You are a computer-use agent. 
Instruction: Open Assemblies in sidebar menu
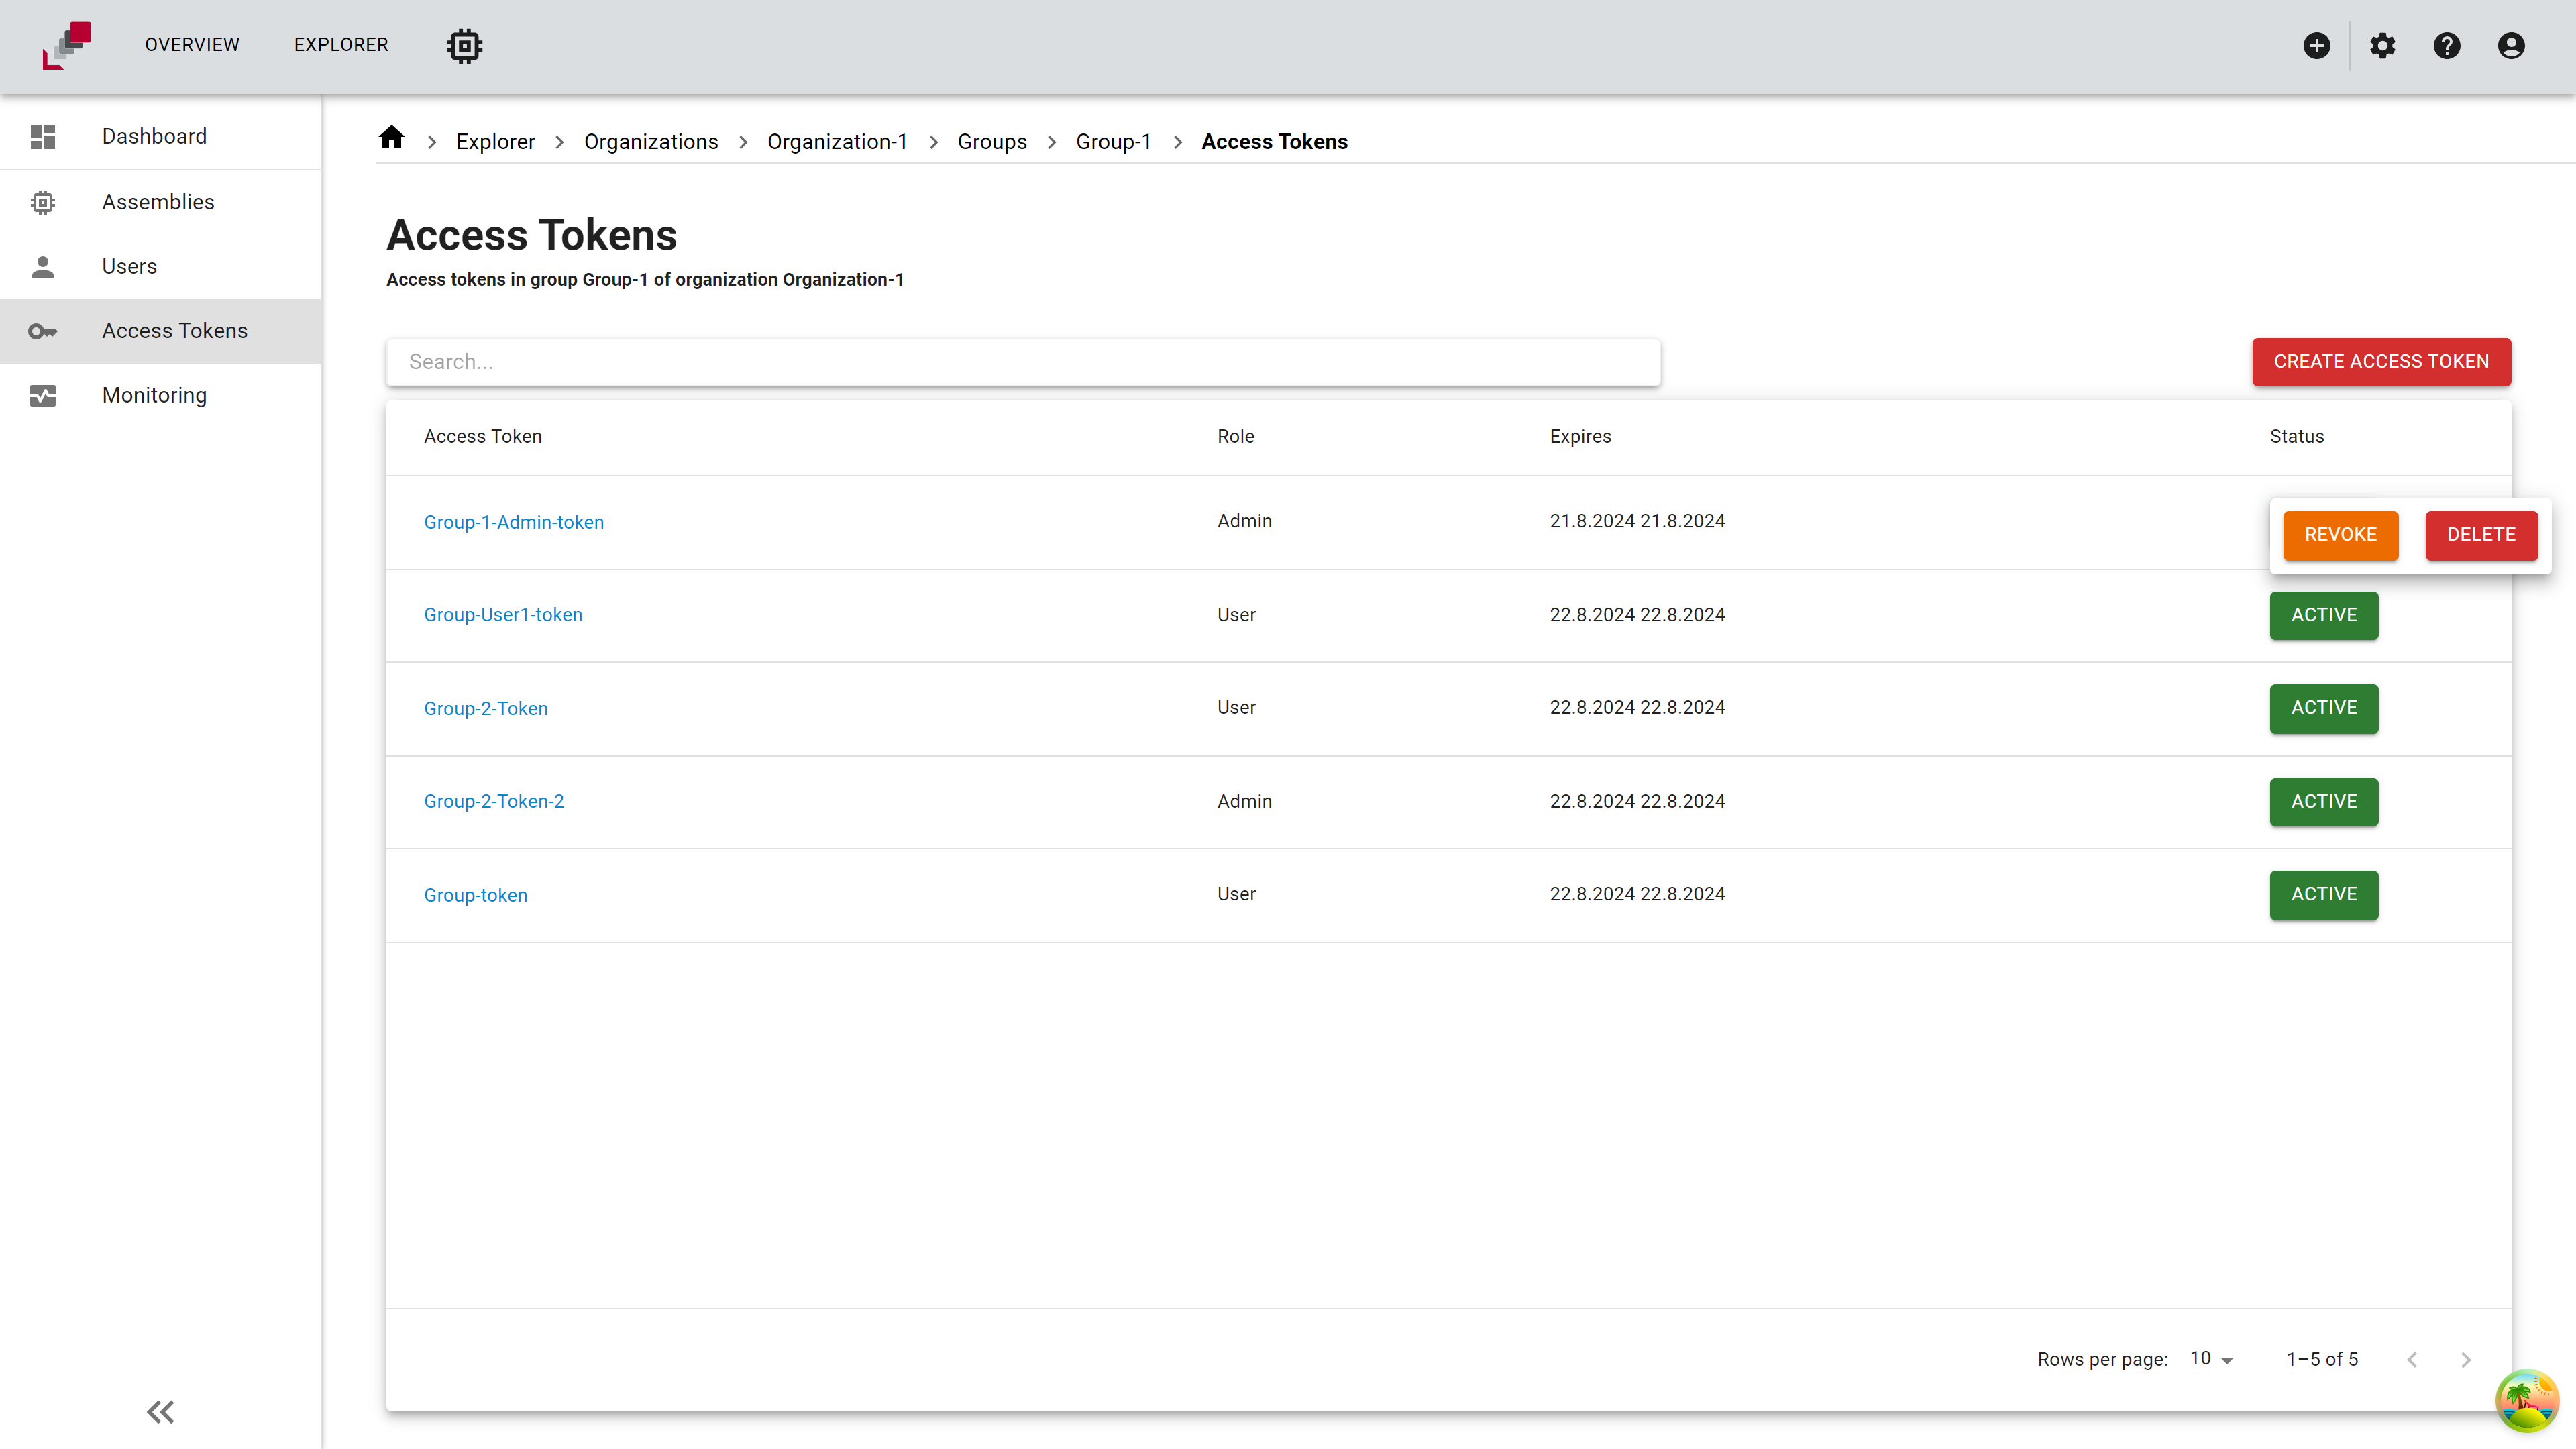click(x=160, y=202)
